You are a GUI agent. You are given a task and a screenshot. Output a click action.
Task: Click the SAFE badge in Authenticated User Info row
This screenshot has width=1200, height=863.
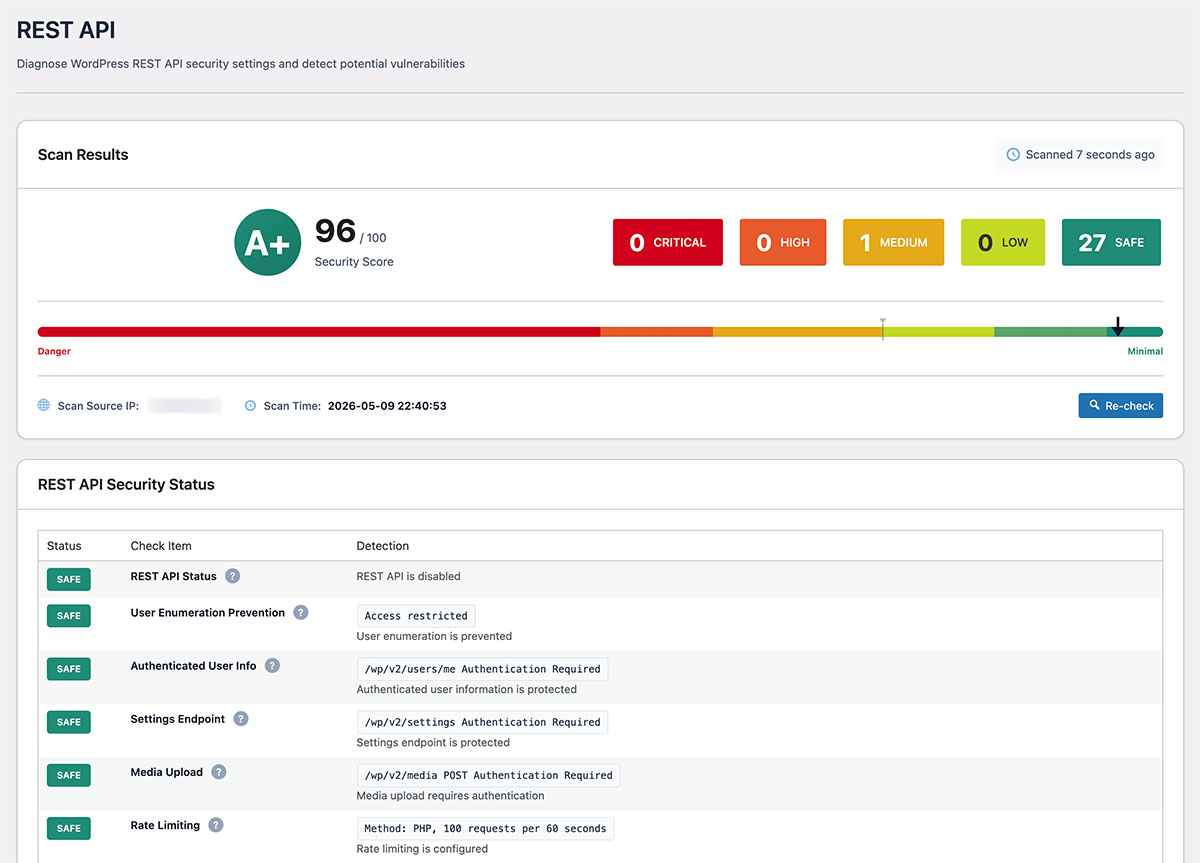coord(69,669)
